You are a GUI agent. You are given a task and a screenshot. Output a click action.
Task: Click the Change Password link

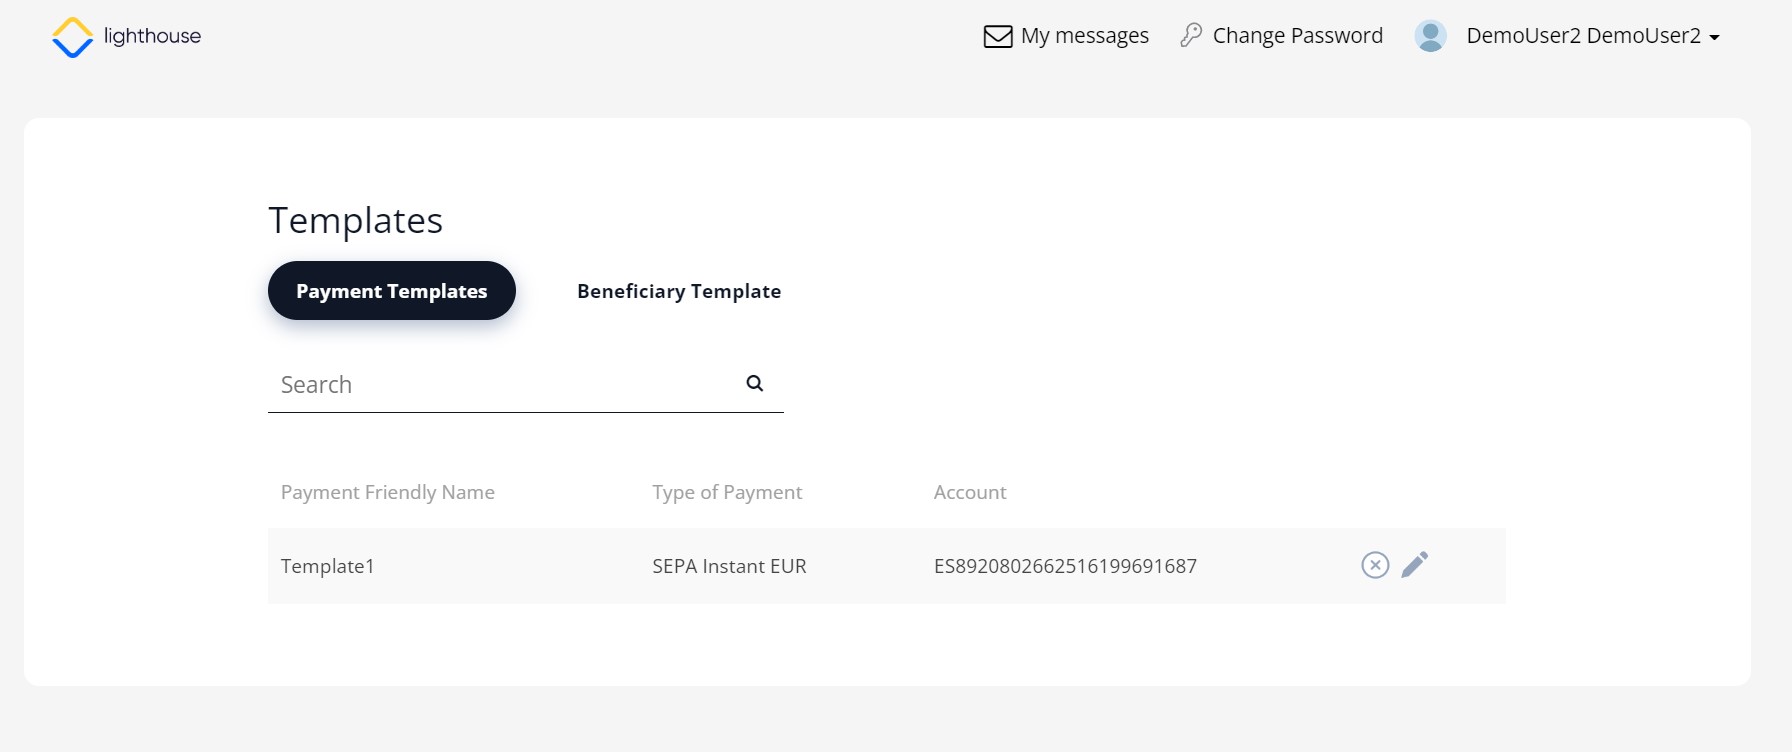pos(1297,36)
